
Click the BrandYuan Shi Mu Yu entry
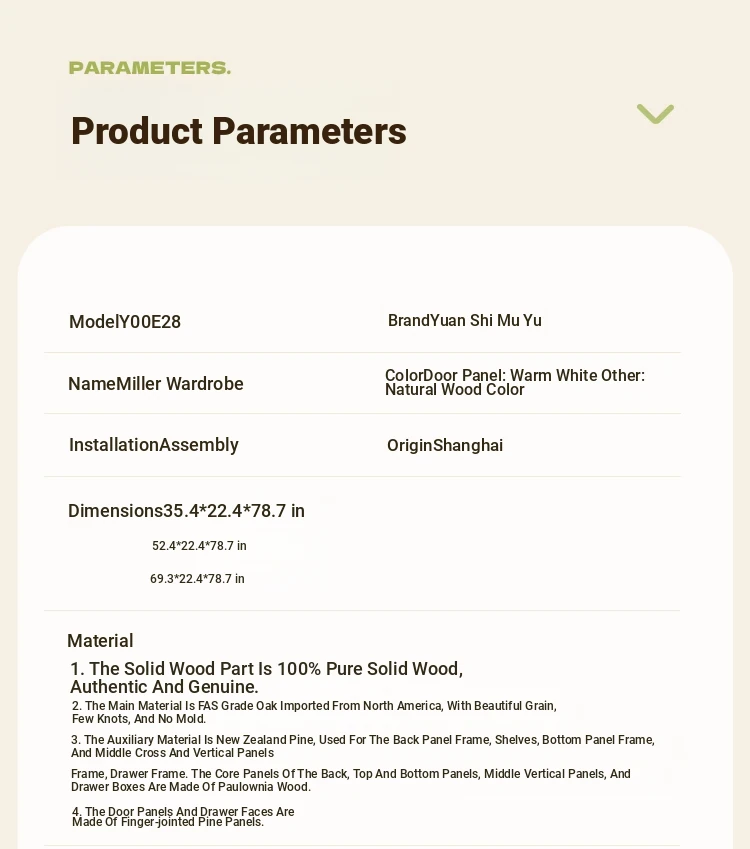(465, 321)
